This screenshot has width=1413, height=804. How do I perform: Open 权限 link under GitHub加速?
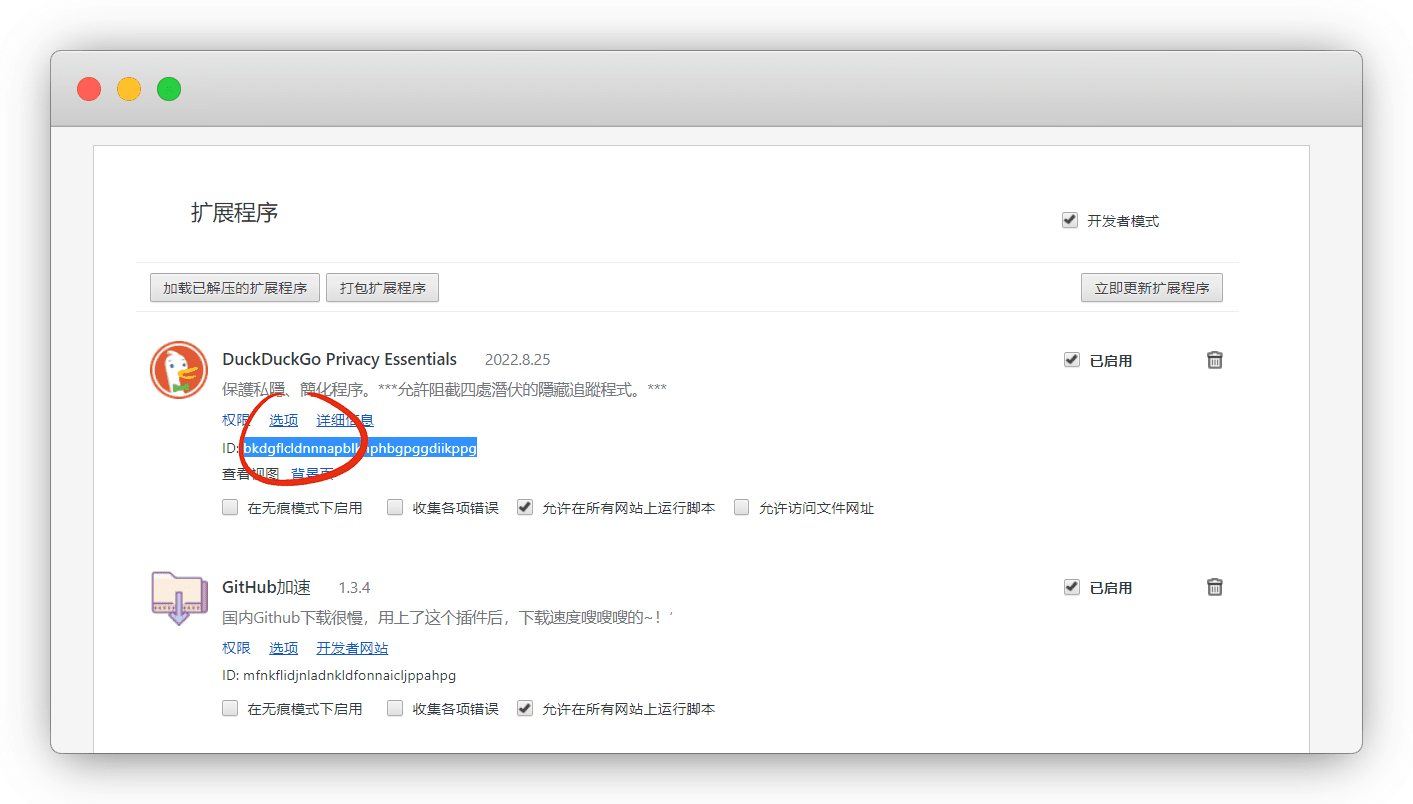[x=236, y=648]
